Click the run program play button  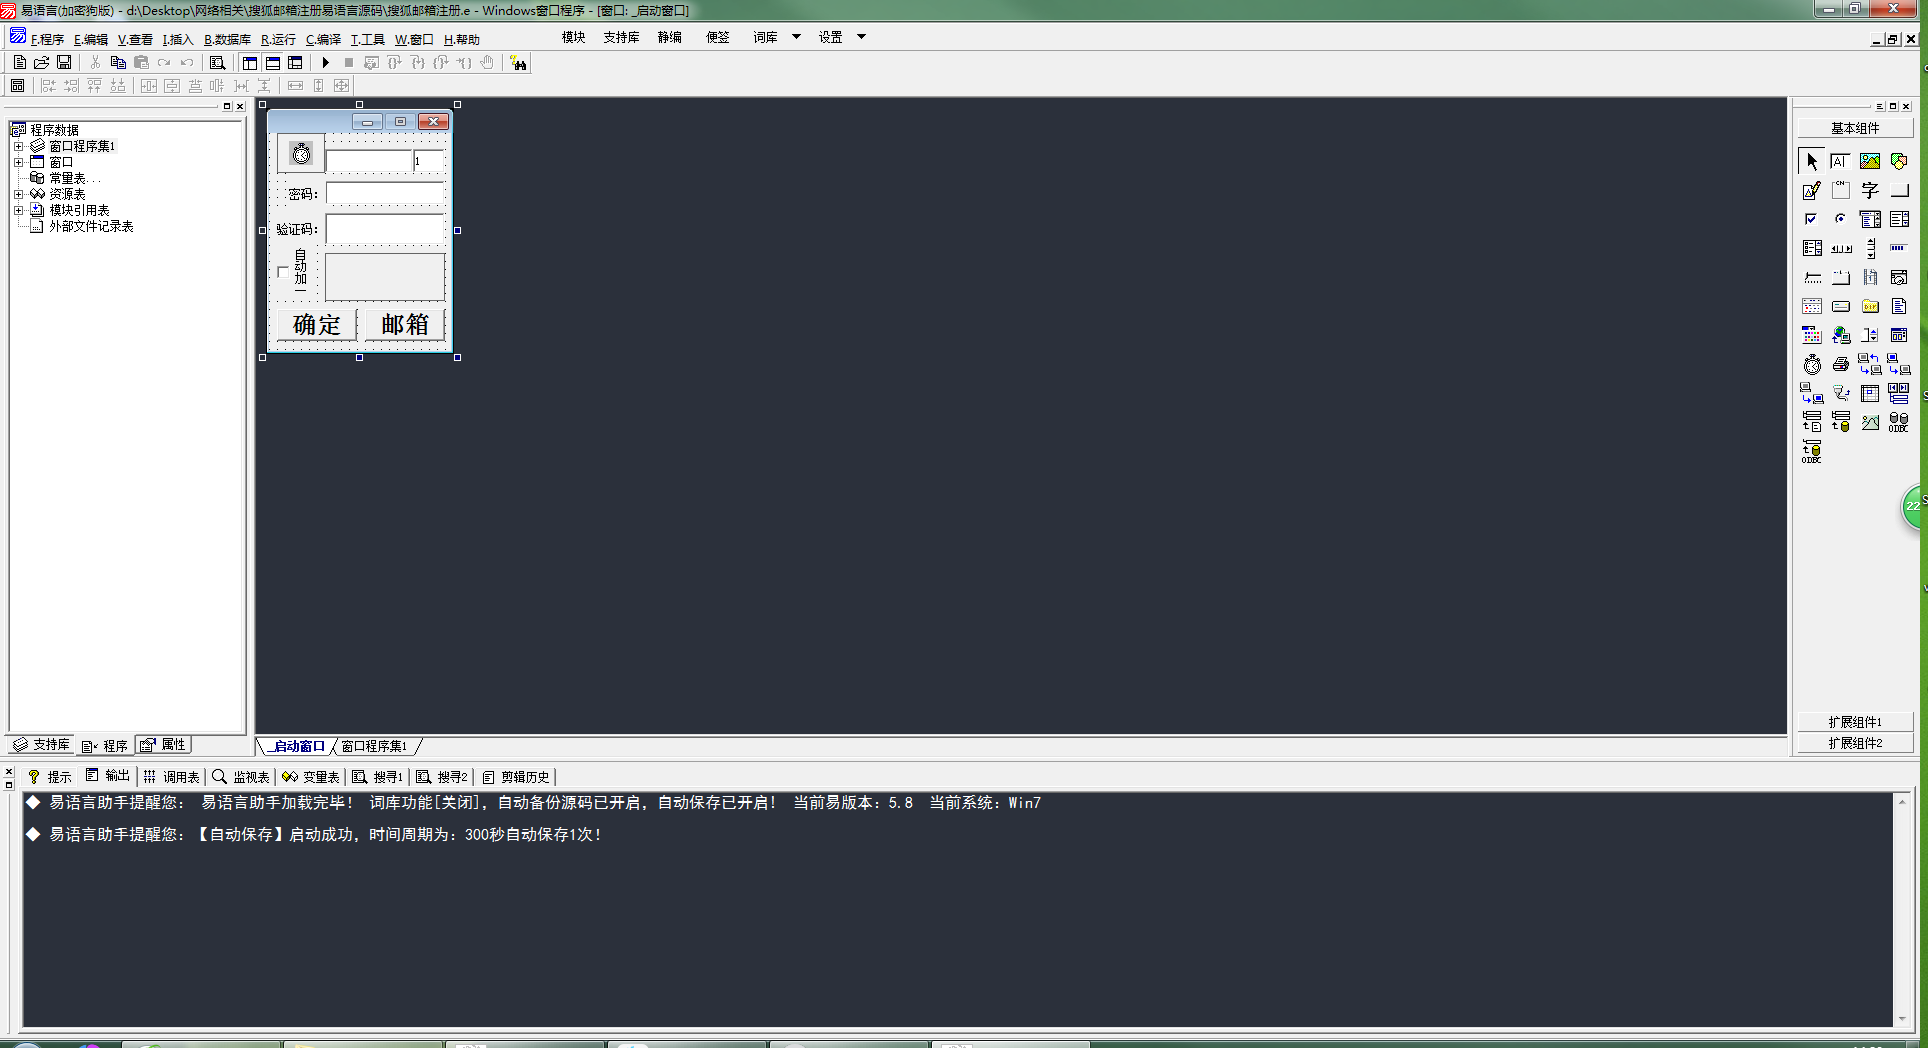click(325, 63)
